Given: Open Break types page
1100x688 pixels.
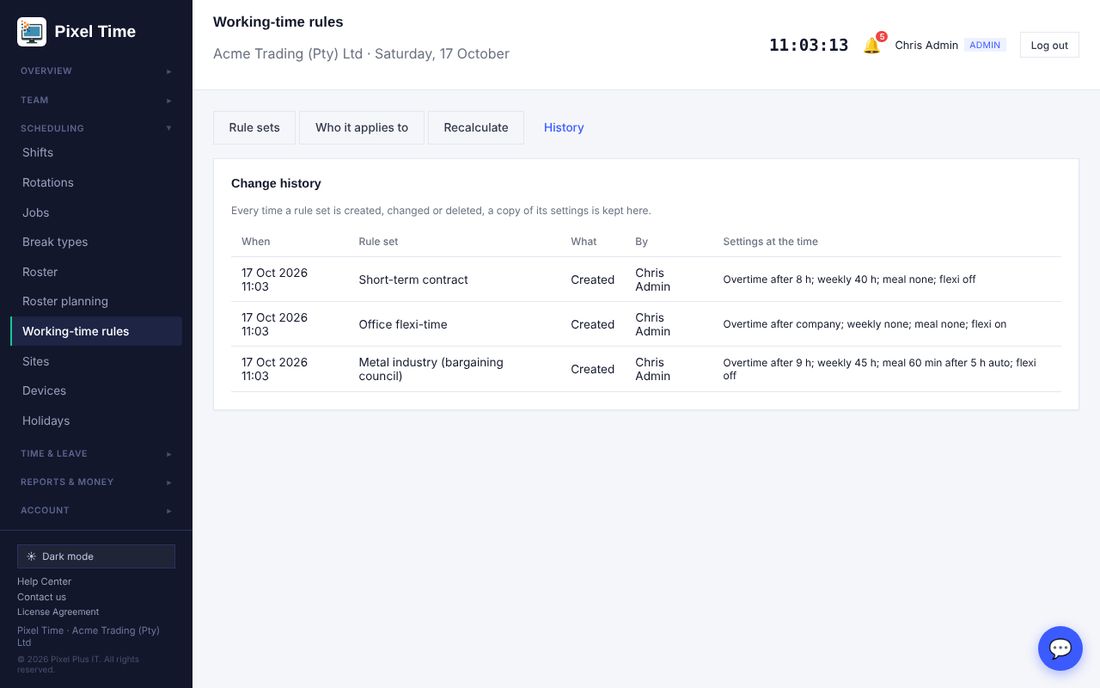Looking at the screenshot, I should (x=96, y=242).
